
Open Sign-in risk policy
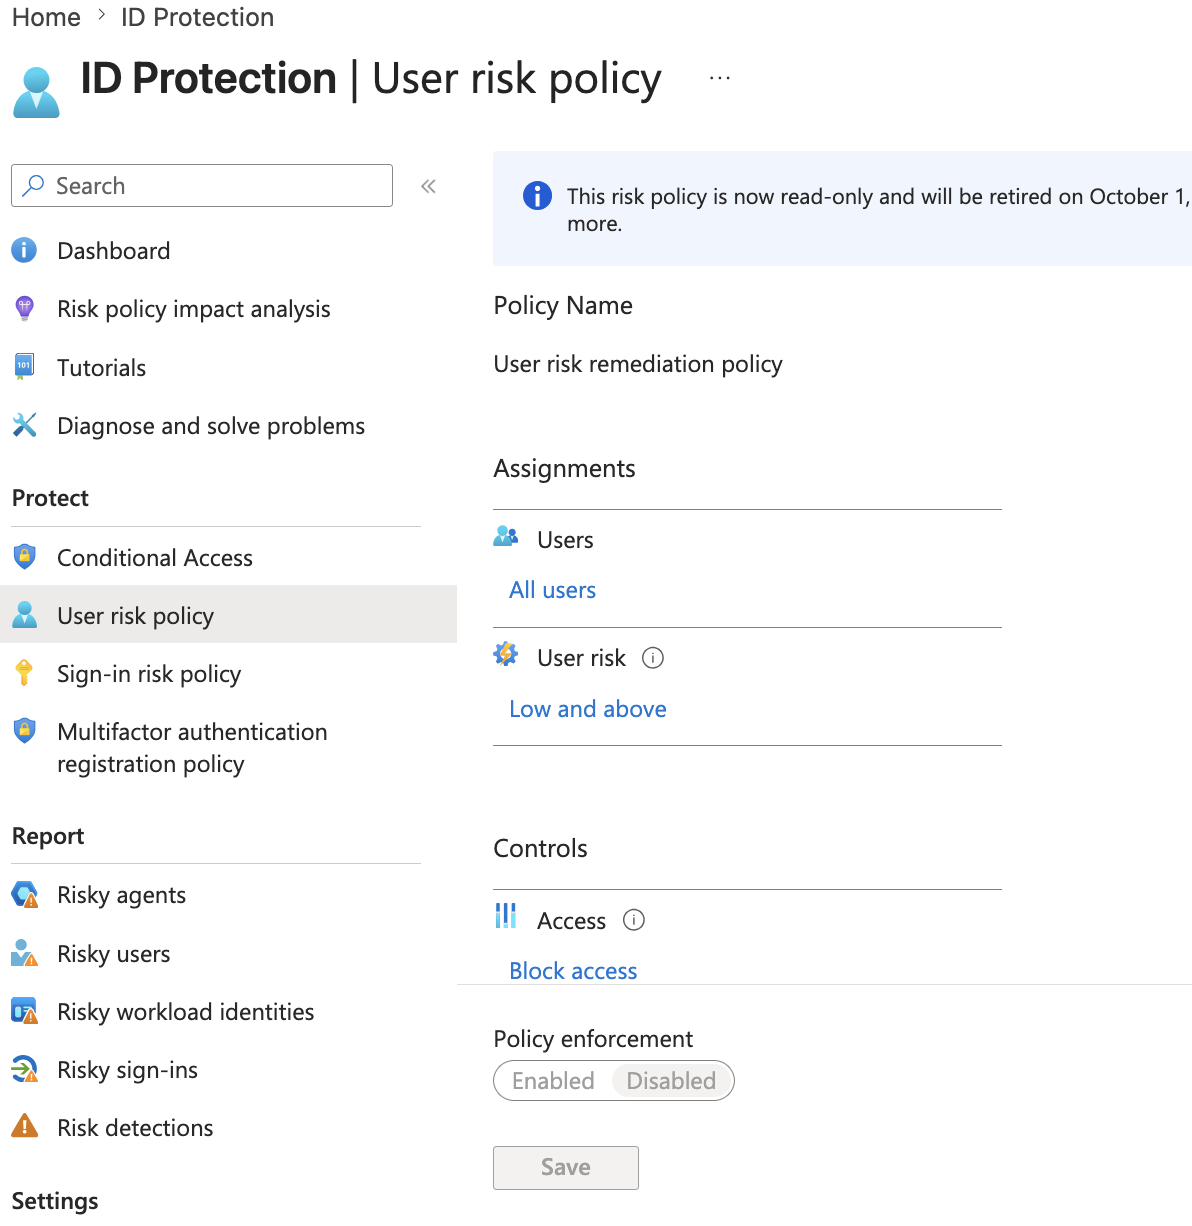[149, 674]
